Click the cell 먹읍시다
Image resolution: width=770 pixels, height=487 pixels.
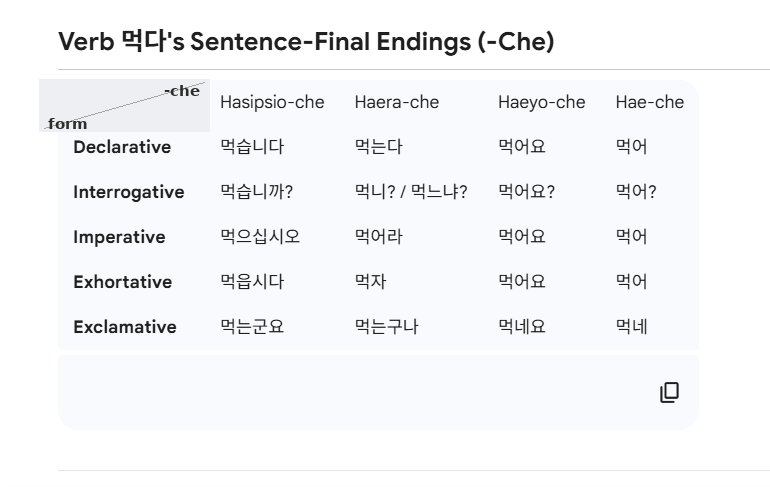tap(252, 282)
